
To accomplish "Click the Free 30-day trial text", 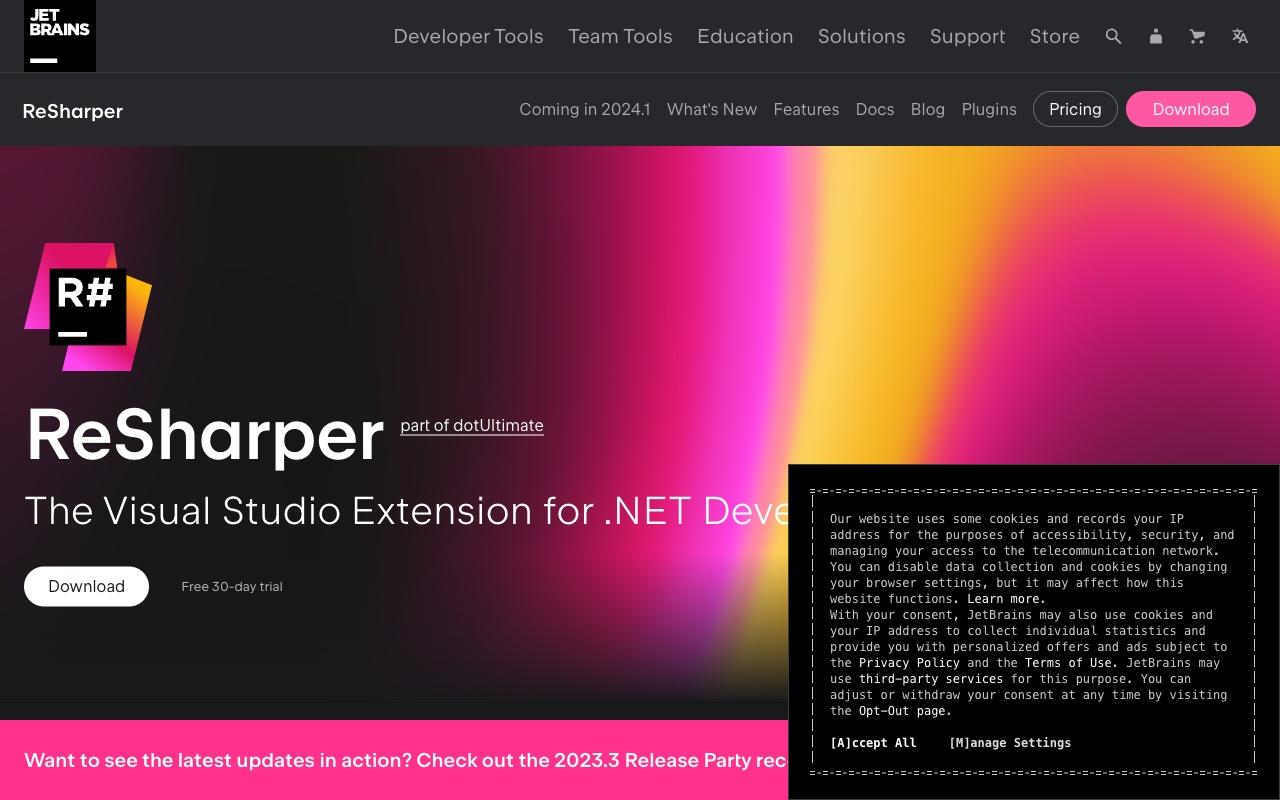I will coord(232,586).
